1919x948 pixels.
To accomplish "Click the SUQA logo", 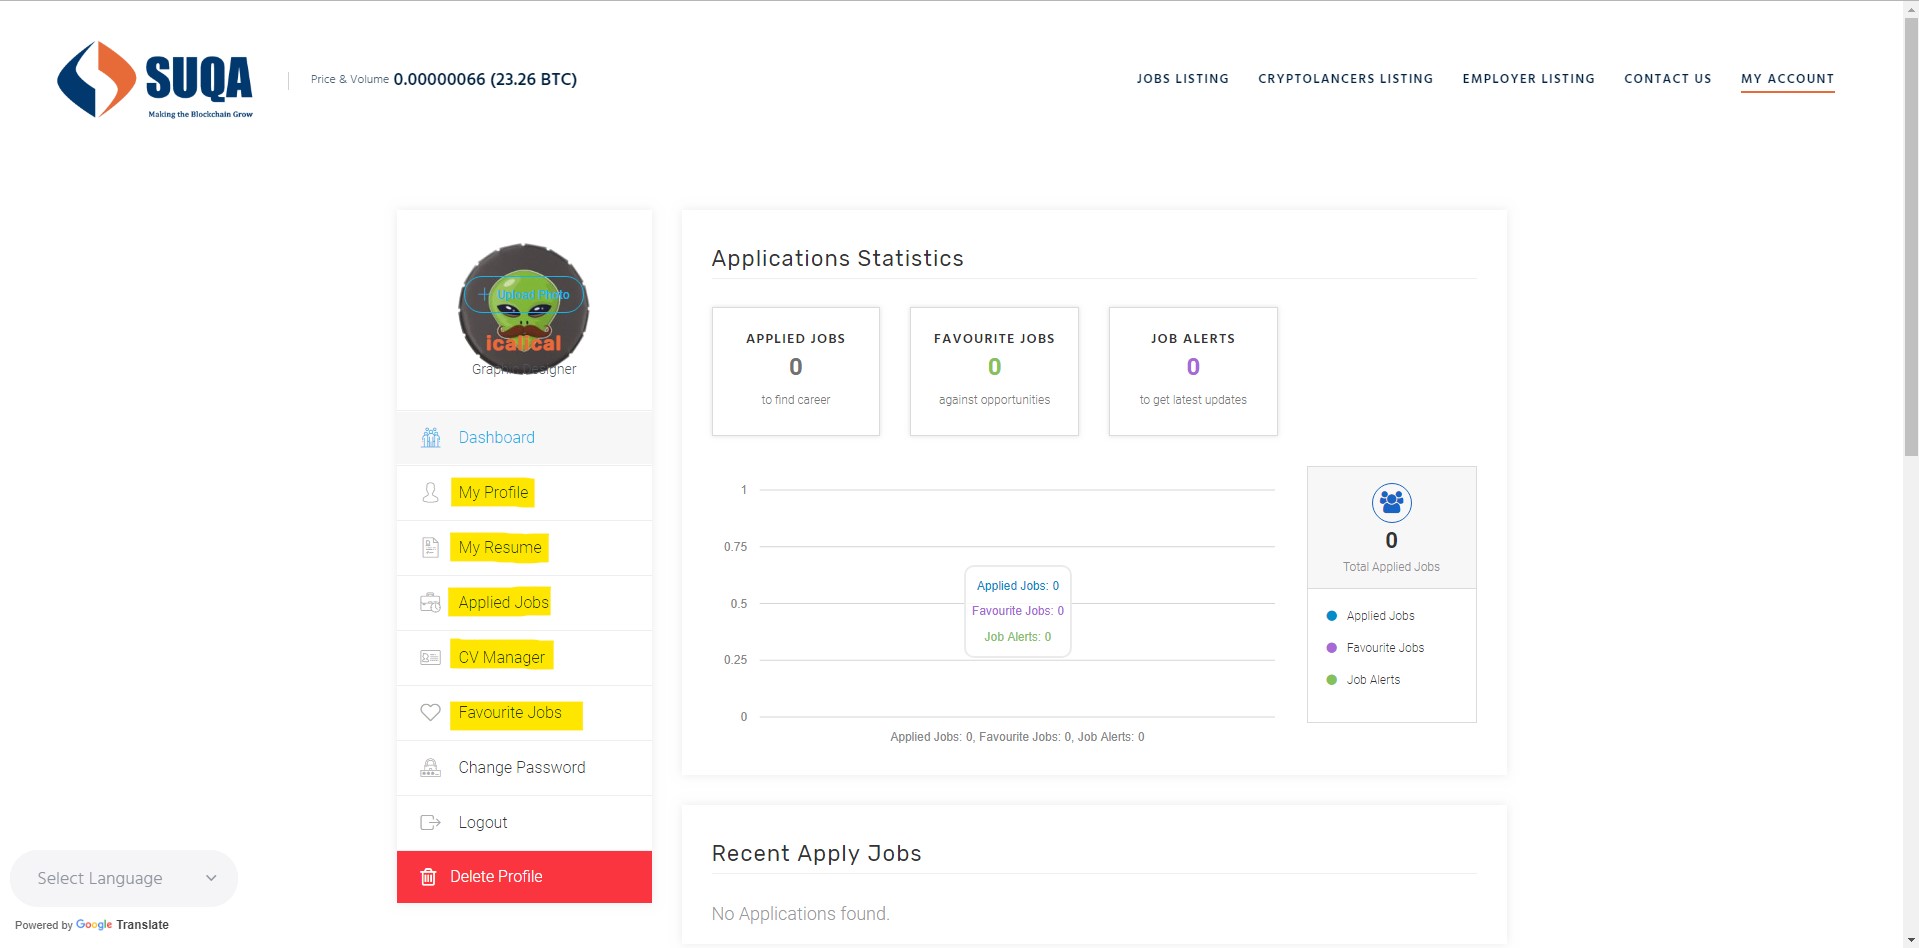I will (x=155, y=79).
